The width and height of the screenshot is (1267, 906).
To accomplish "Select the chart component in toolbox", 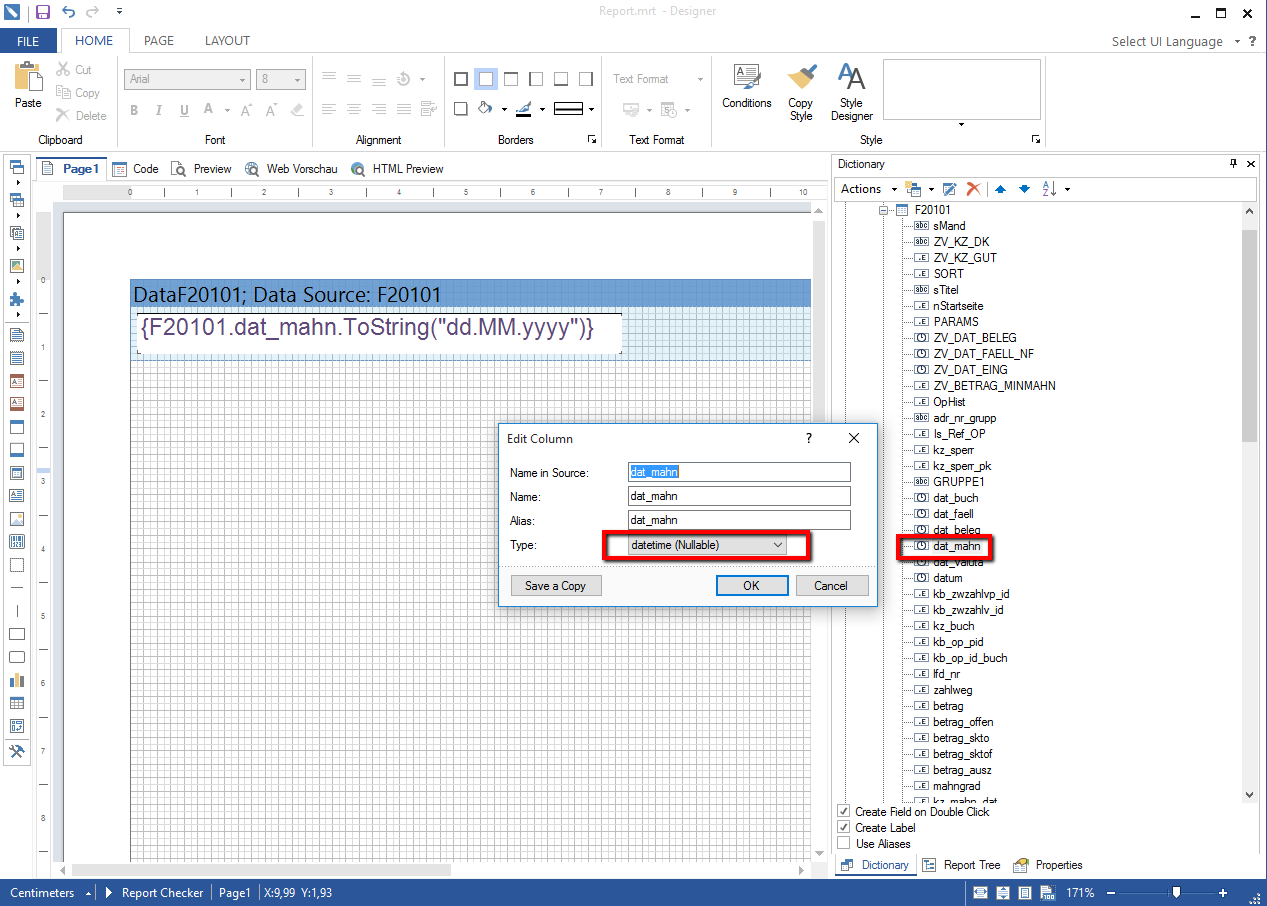I will (x=16, y=680).
